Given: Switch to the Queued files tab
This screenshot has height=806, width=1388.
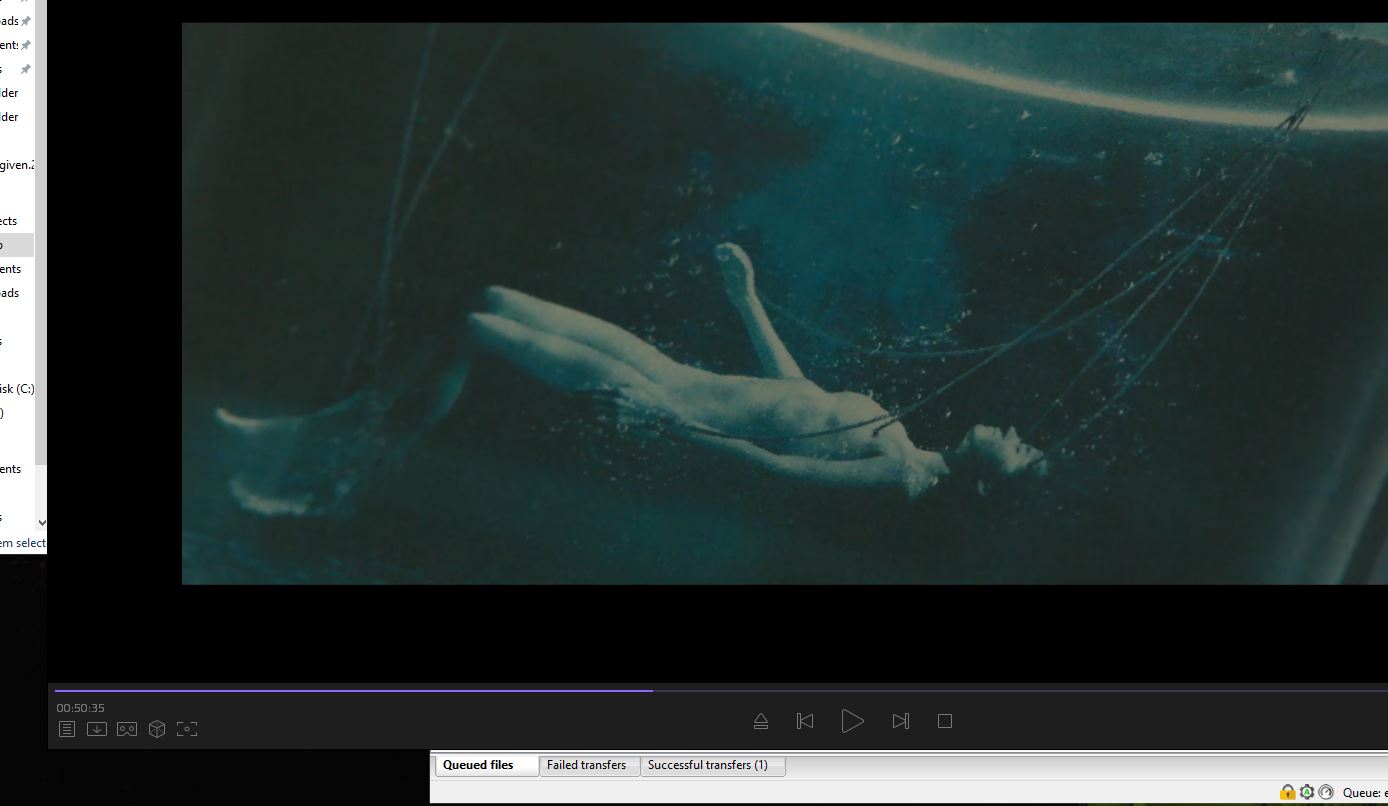Looking at the screenshot, I should [x=478, y=765].
